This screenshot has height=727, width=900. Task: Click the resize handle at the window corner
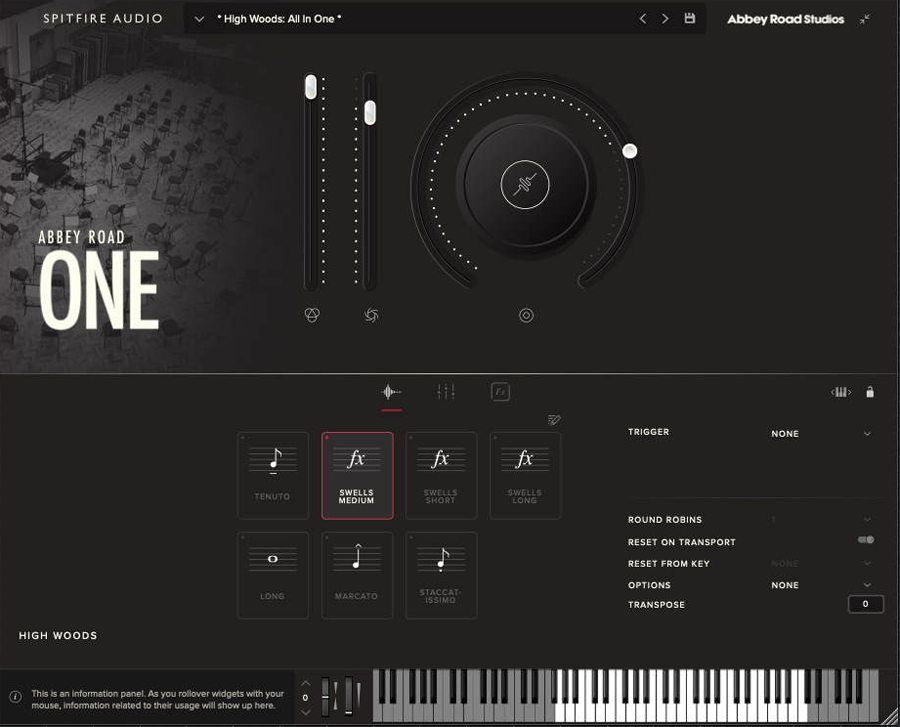(x=891, y=718)
